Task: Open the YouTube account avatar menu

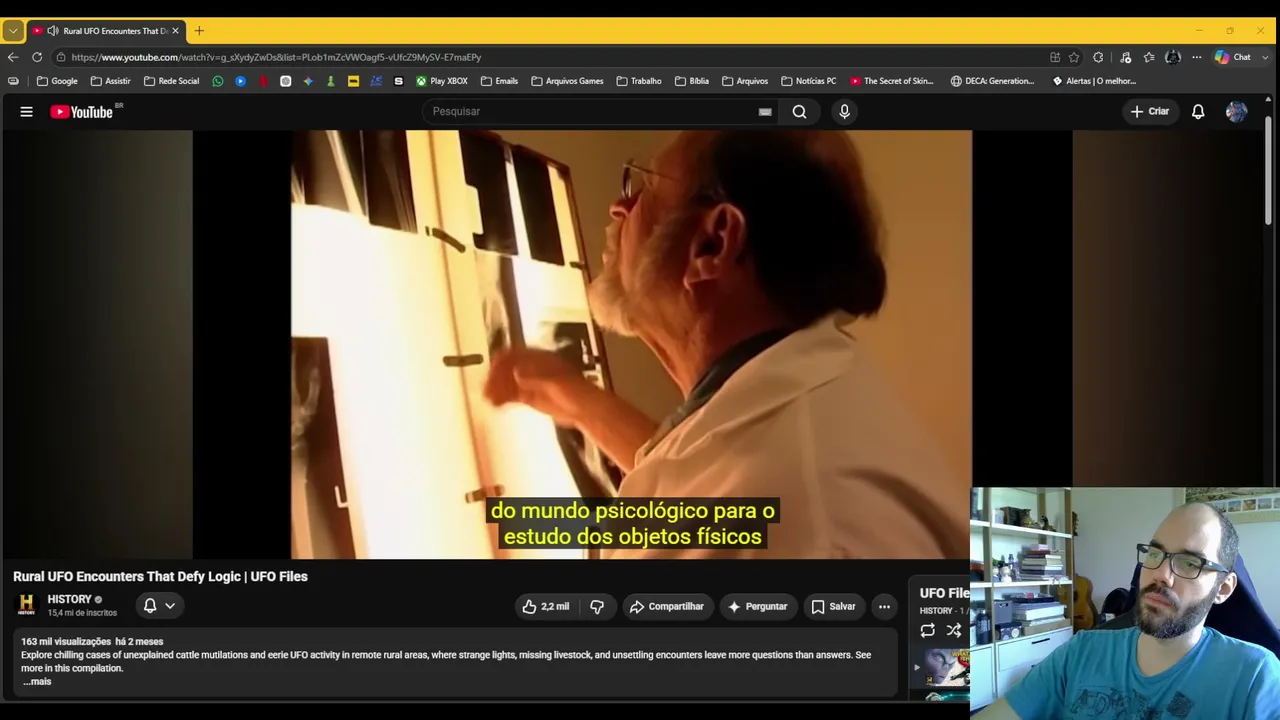Action: point(1236,112)
